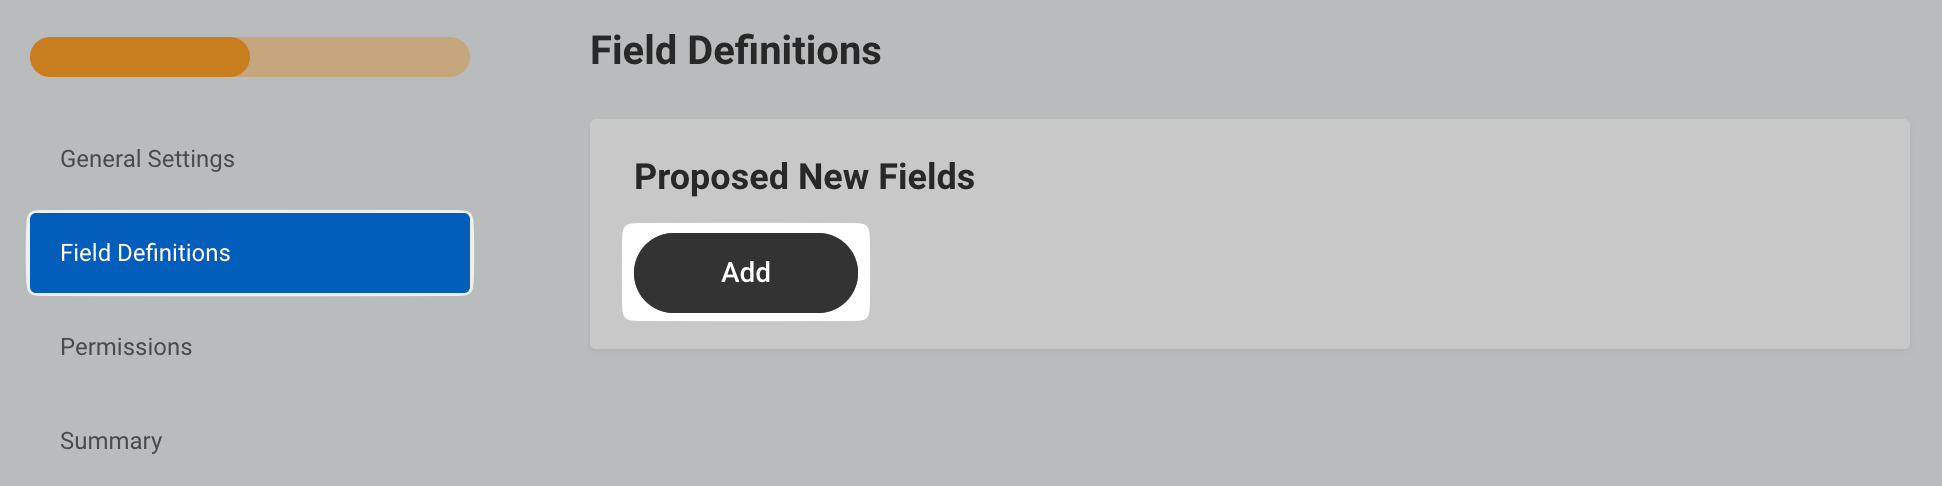1942x486 pixels.
Task: Select the highlighted Field Definitions step
Action: click(x=249, y=253)
